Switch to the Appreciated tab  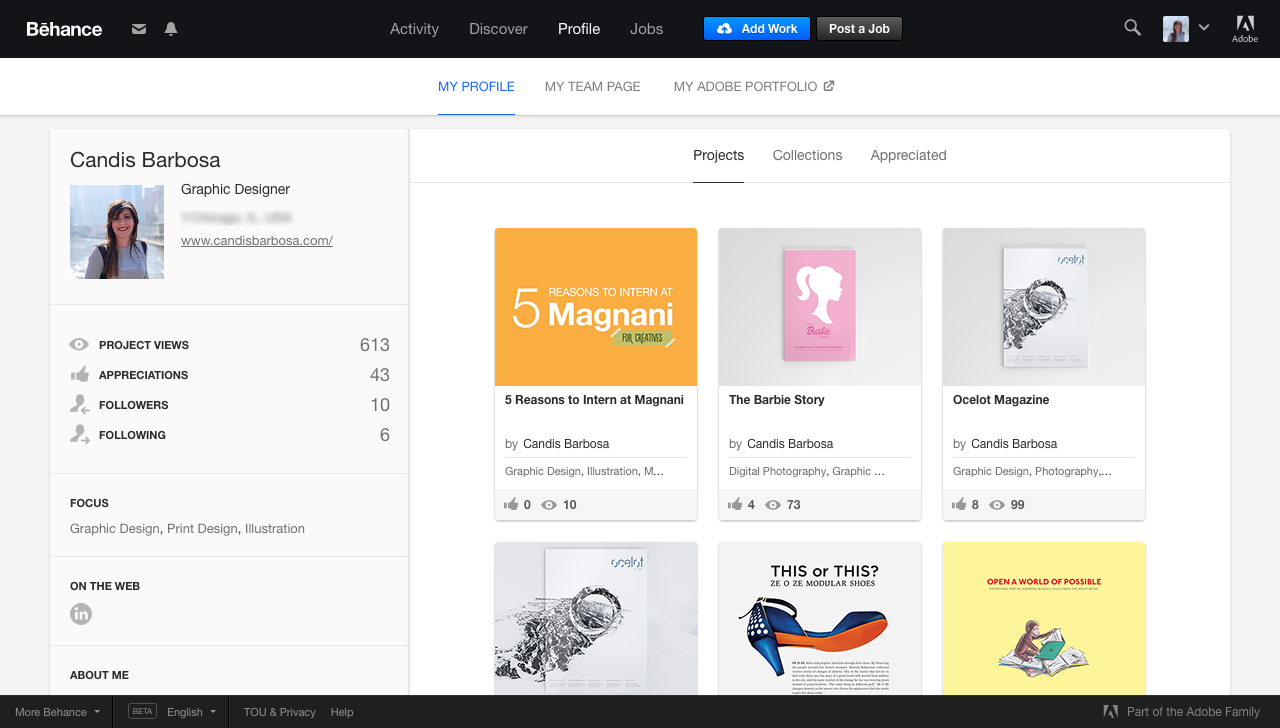908,155
